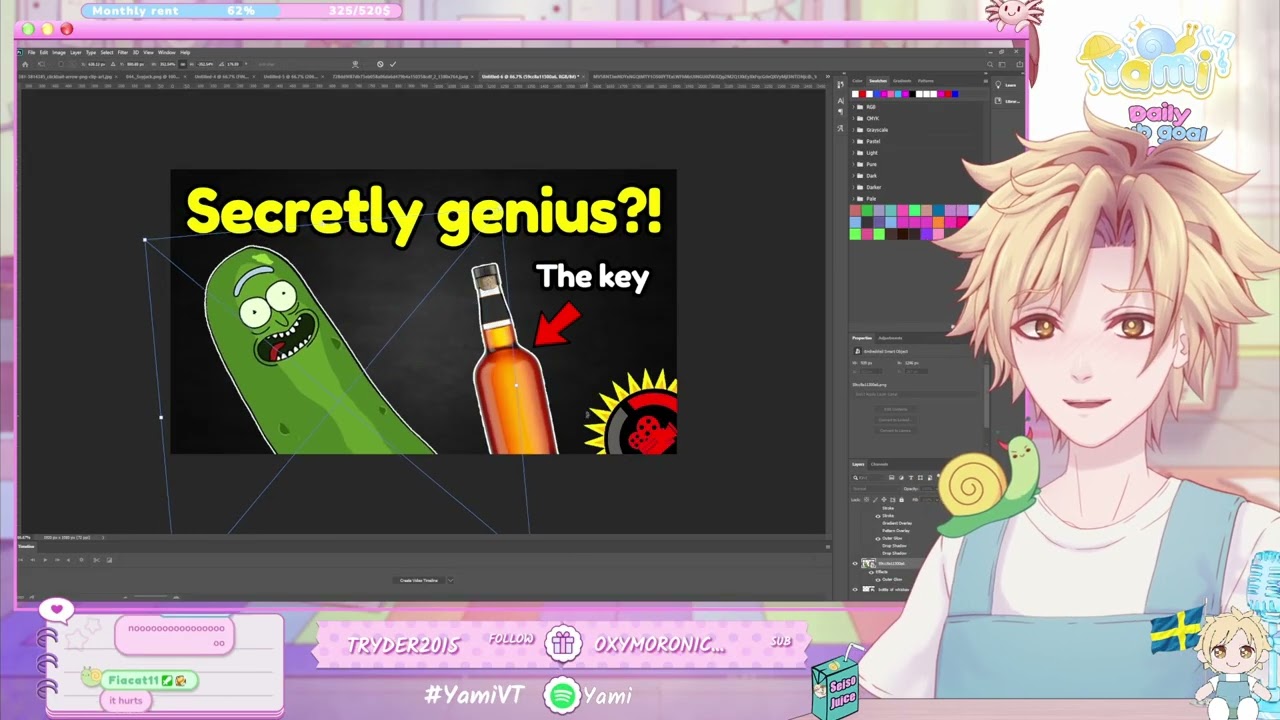Switch to warp mode icon in options bar

355,64
